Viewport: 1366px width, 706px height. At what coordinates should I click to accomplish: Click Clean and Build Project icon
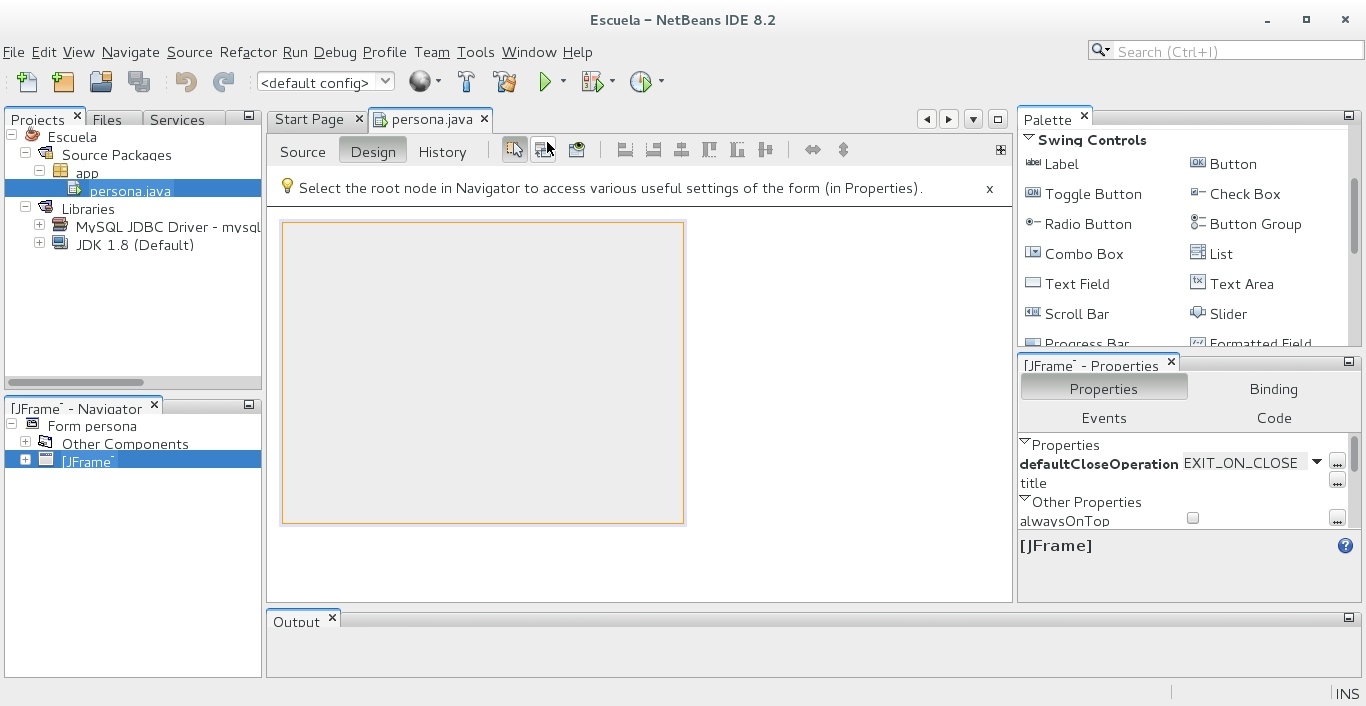tap(505, 82)
